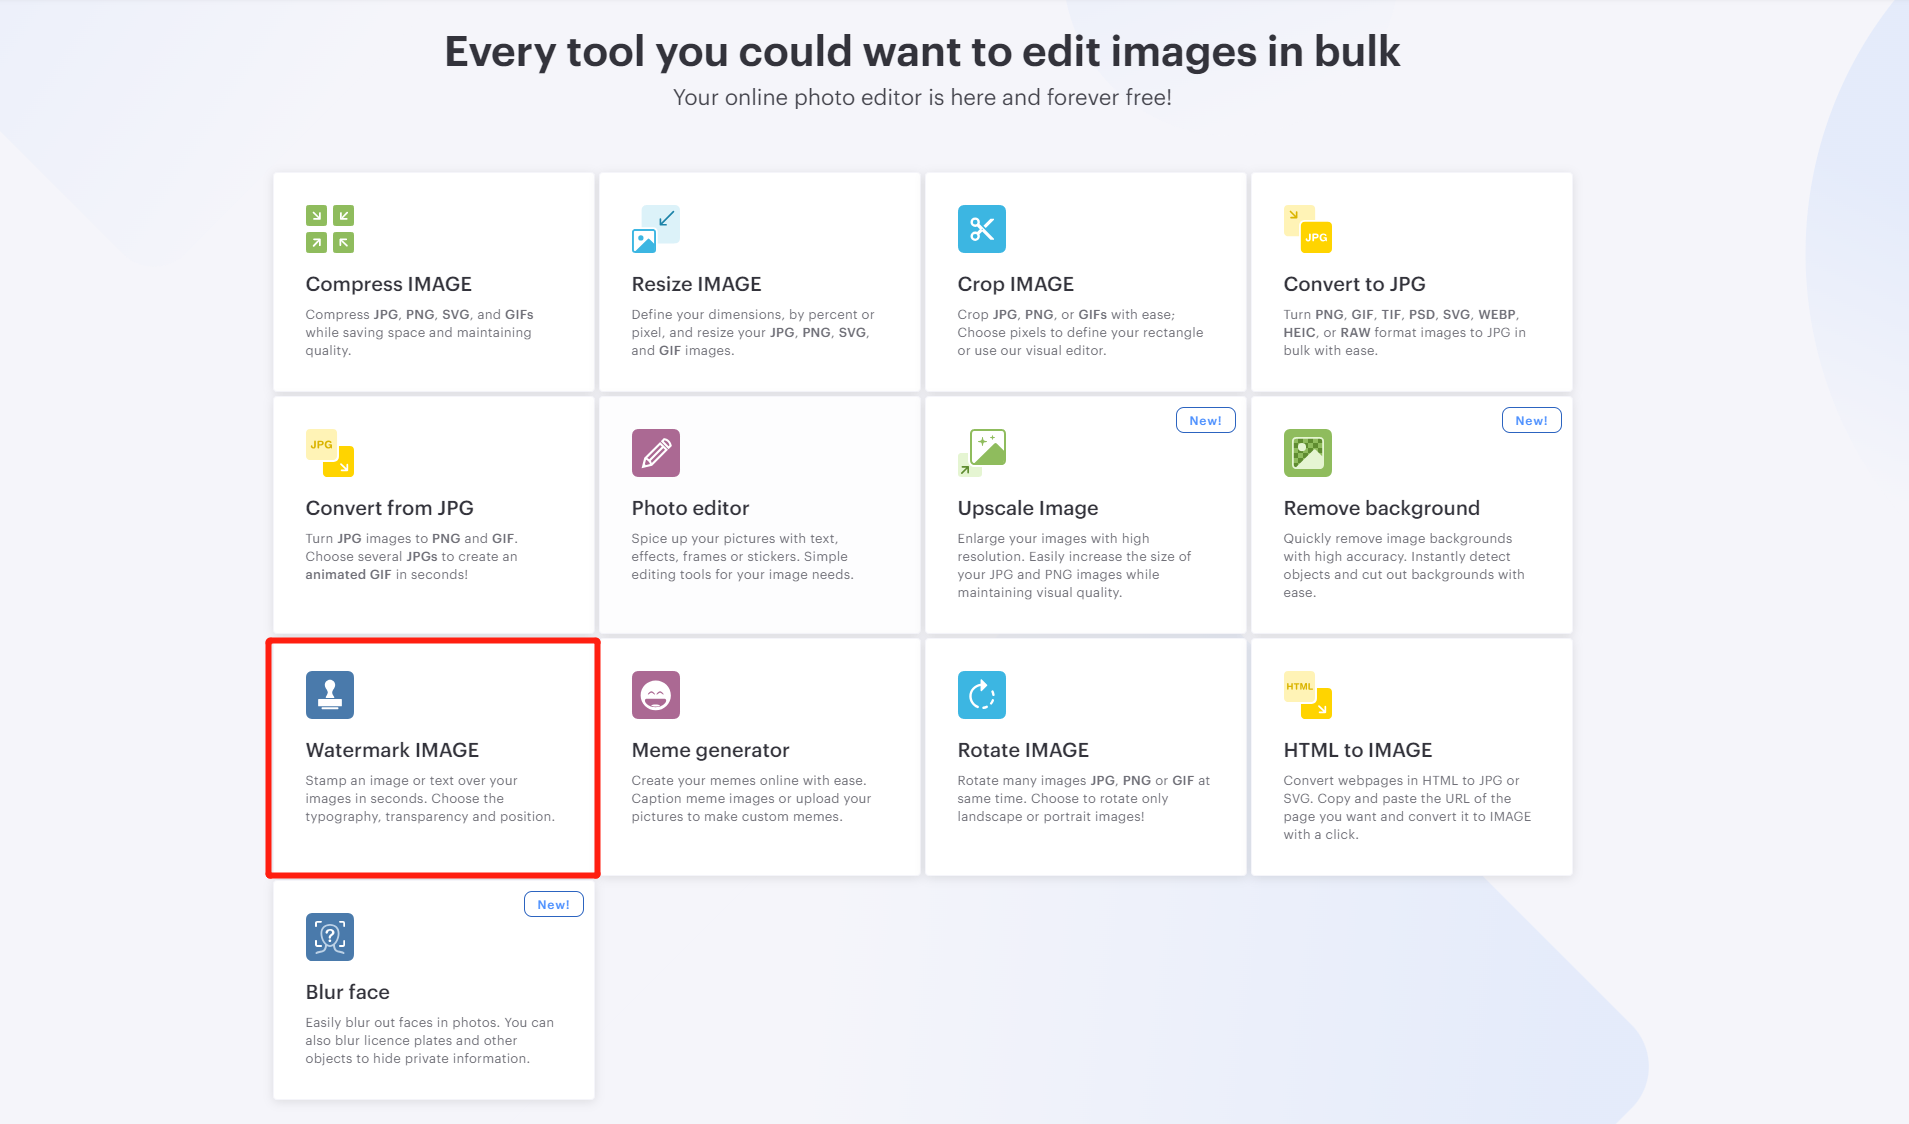Image resolution: width=1909 pixels, height=1124 pixels.
Task: Open the Convert to JPG title
Action: 1355,284
